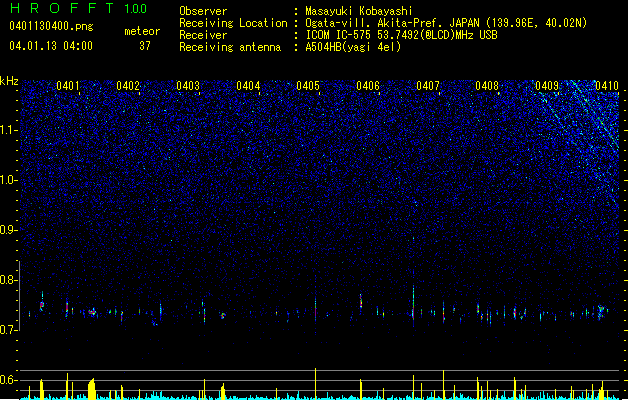The height and width of the screenshot is (400, 629).
Task: Click the kHz axis unit label
Action: click(x=9, y=81)
